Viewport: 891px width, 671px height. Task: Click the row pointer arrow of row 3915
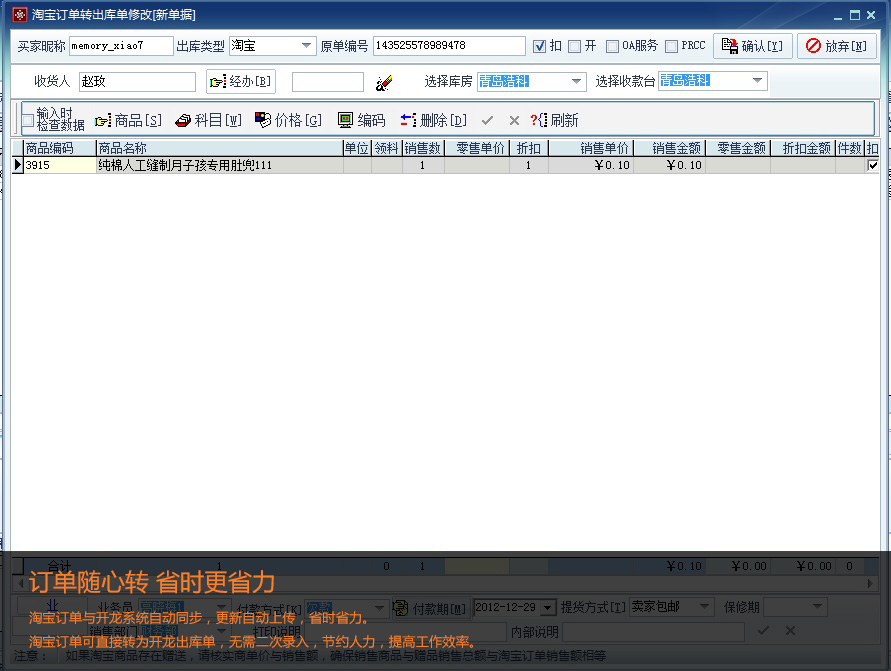point(18,165)
